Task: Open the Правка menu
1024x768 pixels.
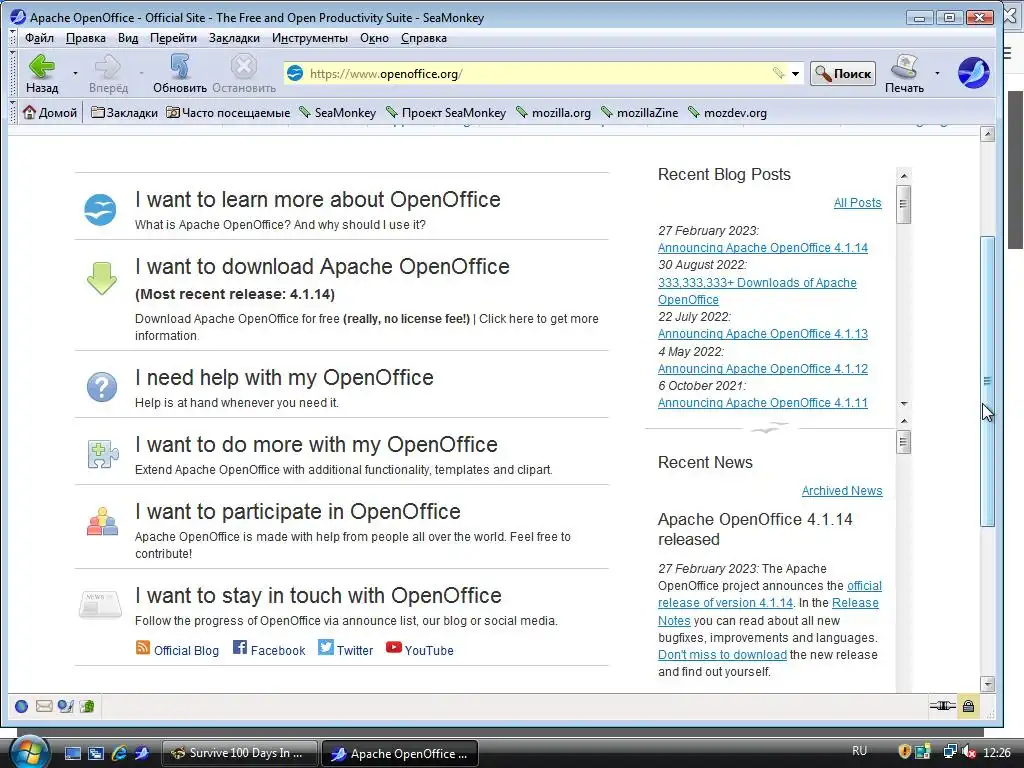Action: click(x=86, y=38)
